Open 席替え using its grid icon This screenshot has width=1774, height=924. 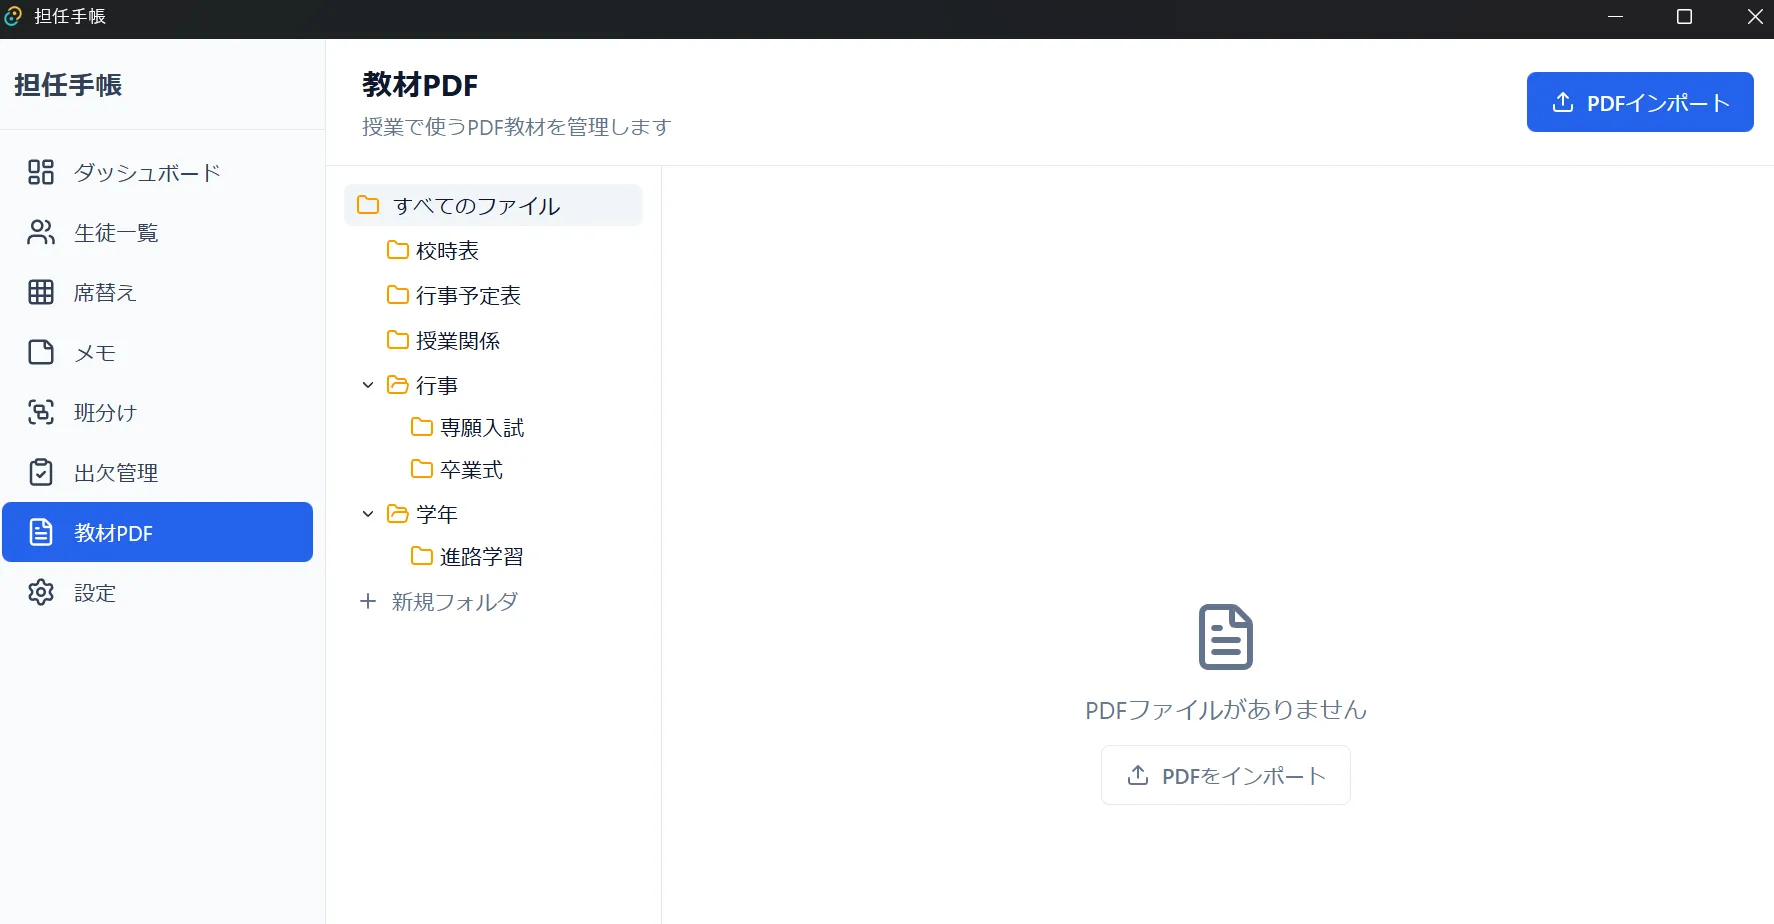tap(40, 292)
